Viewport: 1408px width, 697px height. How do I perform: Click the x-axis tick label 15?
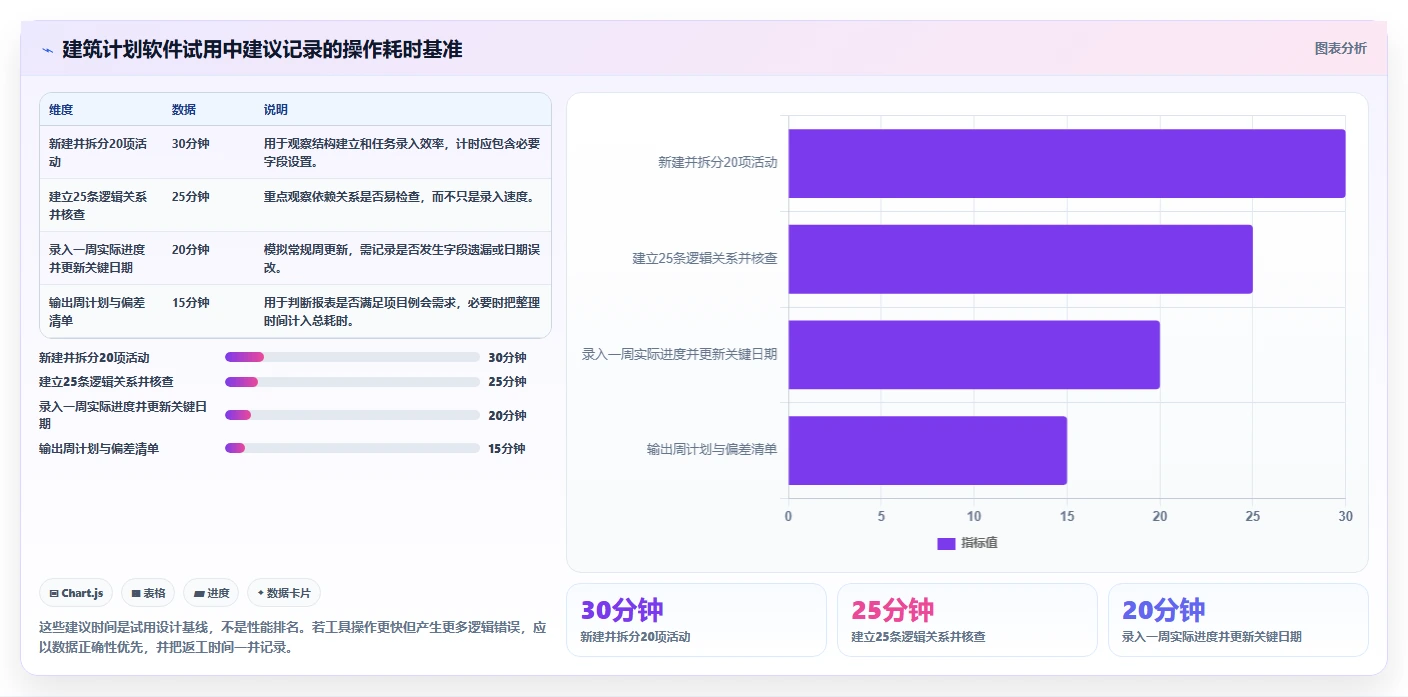[1067, 517]
